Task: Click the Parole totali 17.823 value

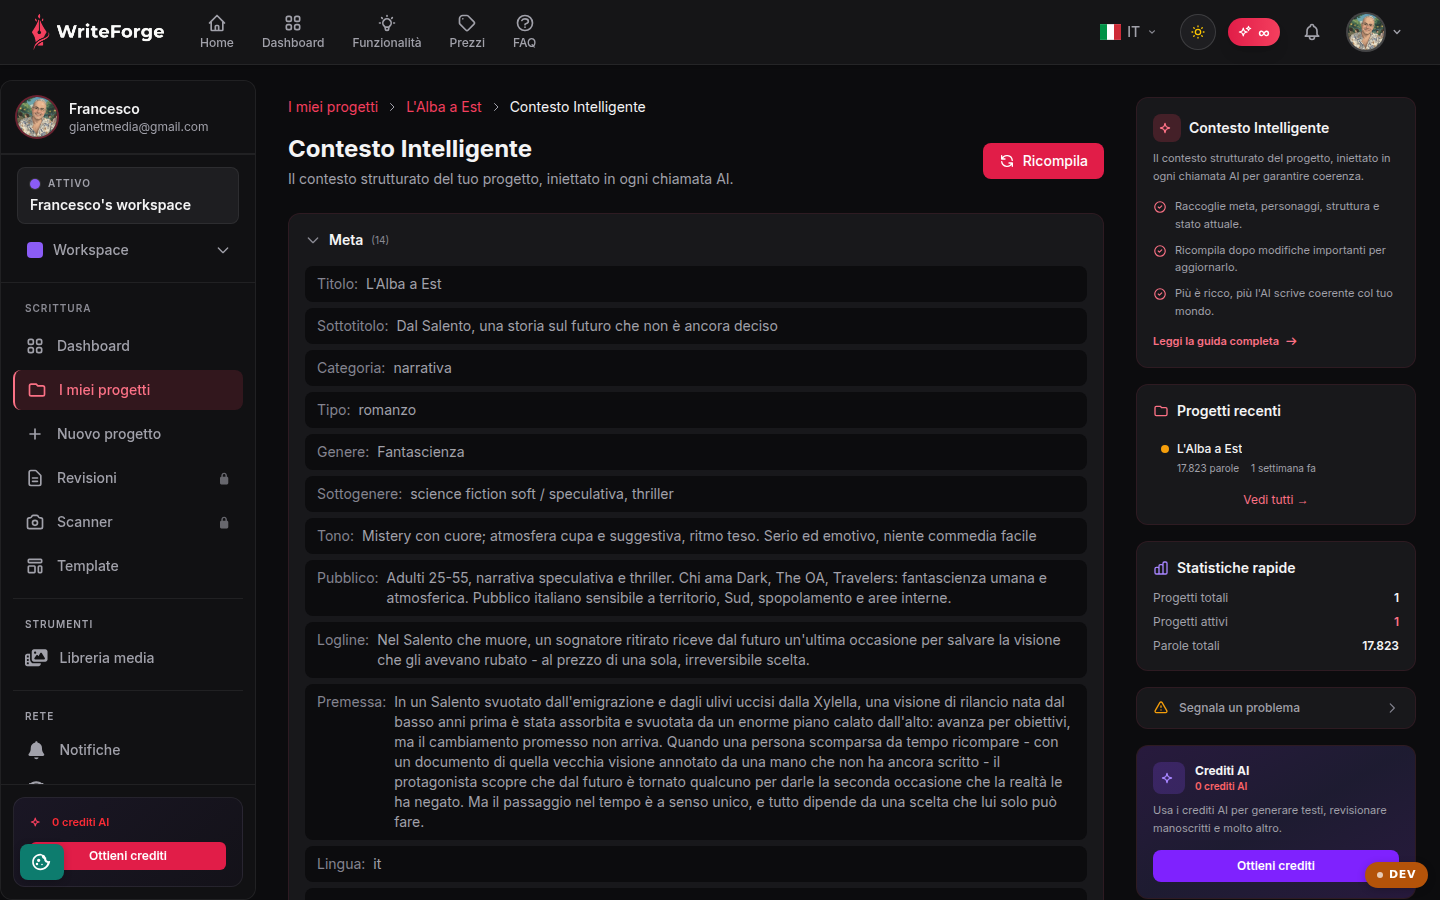Action: click(1380, 646)
